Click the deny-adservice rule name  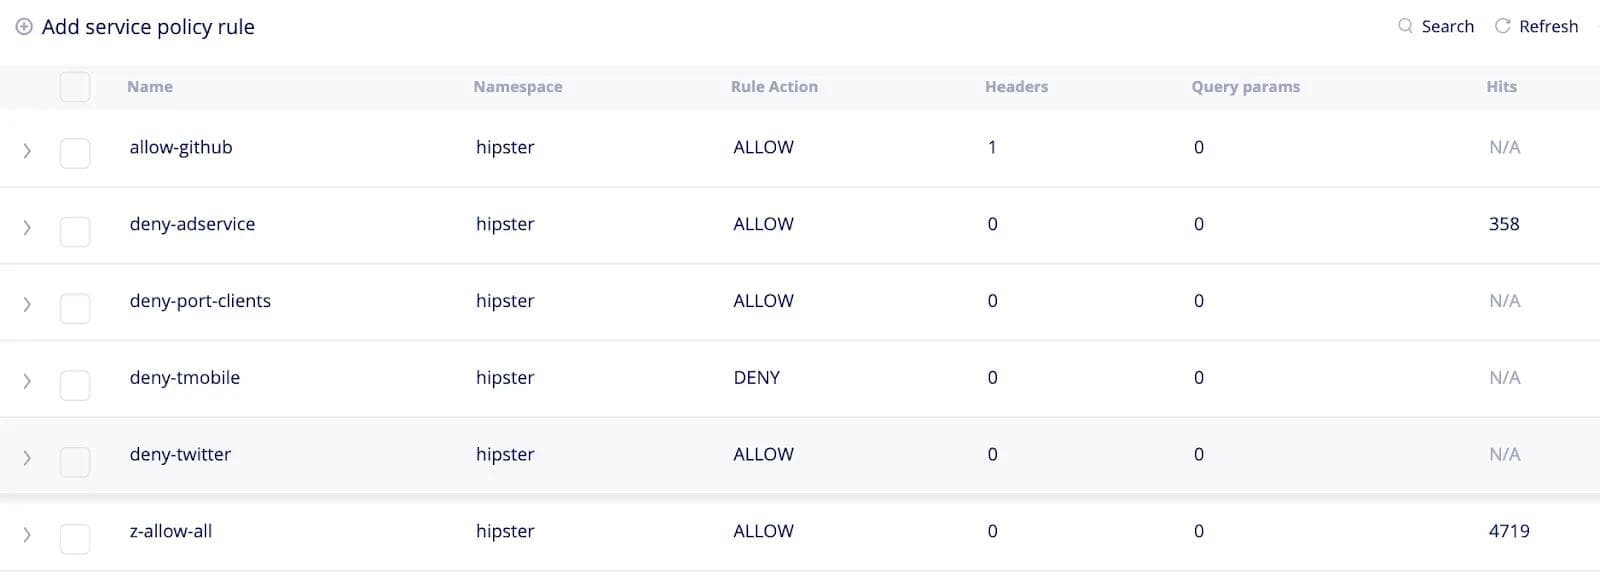click(x=192, y=224)
